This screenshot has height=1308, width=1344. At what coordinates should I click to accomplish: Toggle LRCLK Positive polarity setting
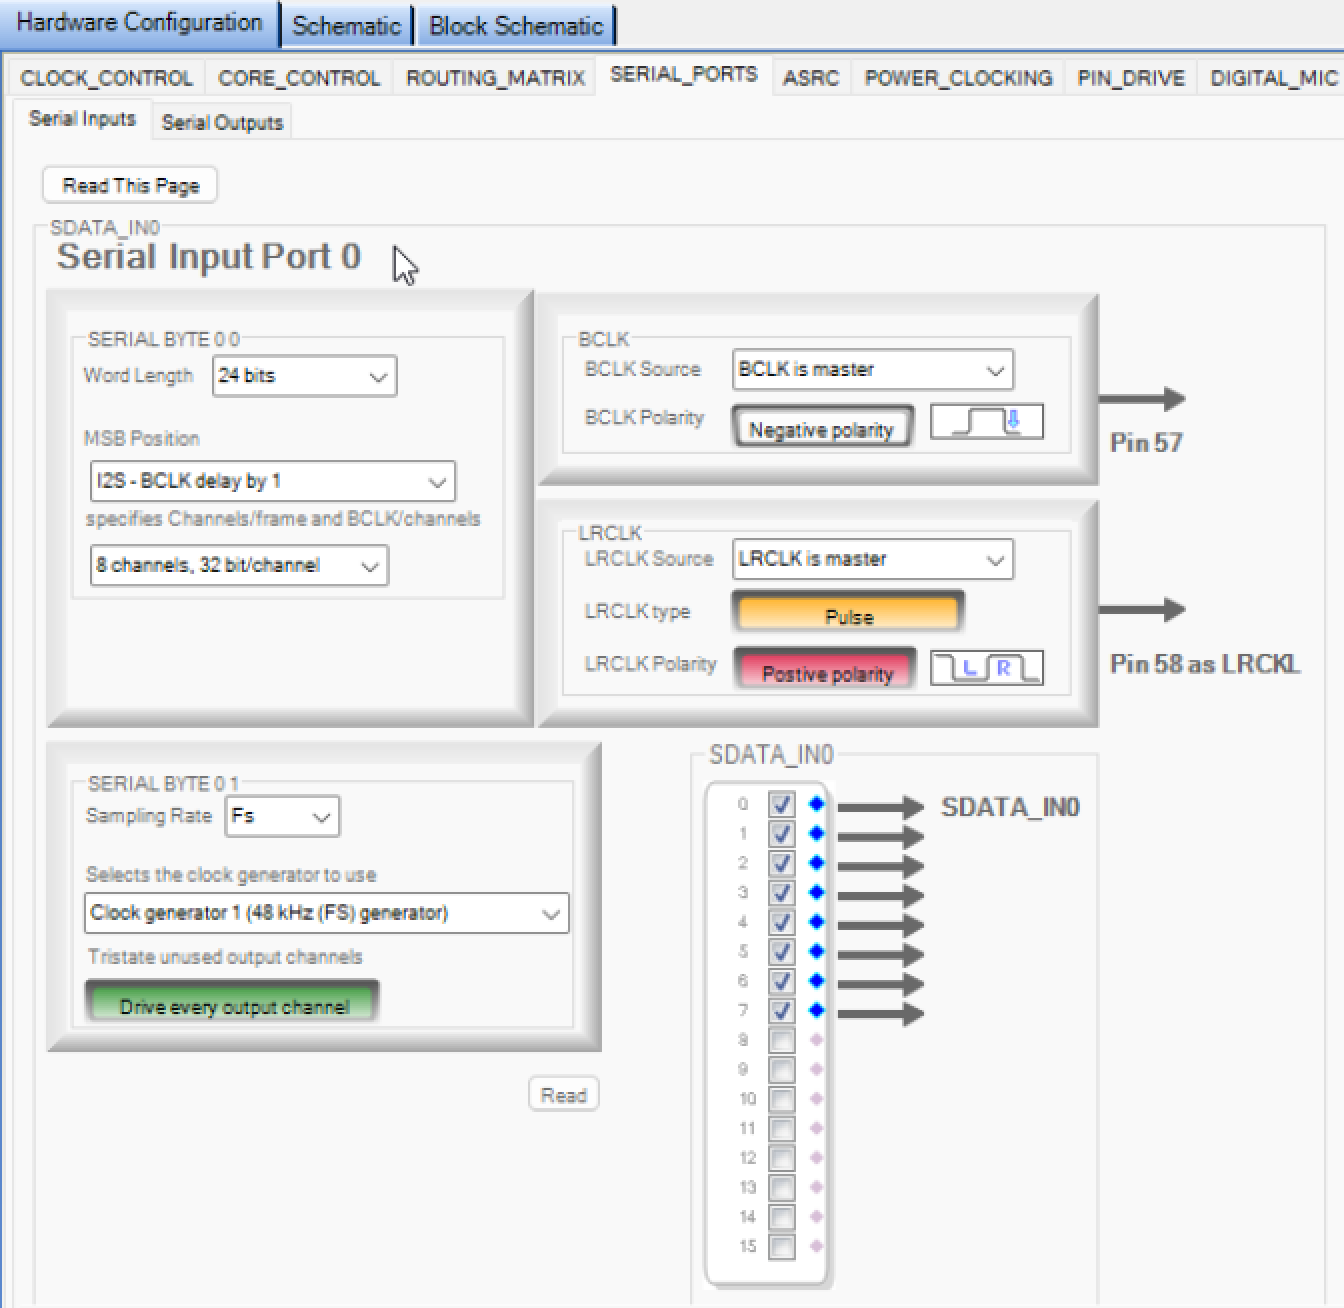825,669
